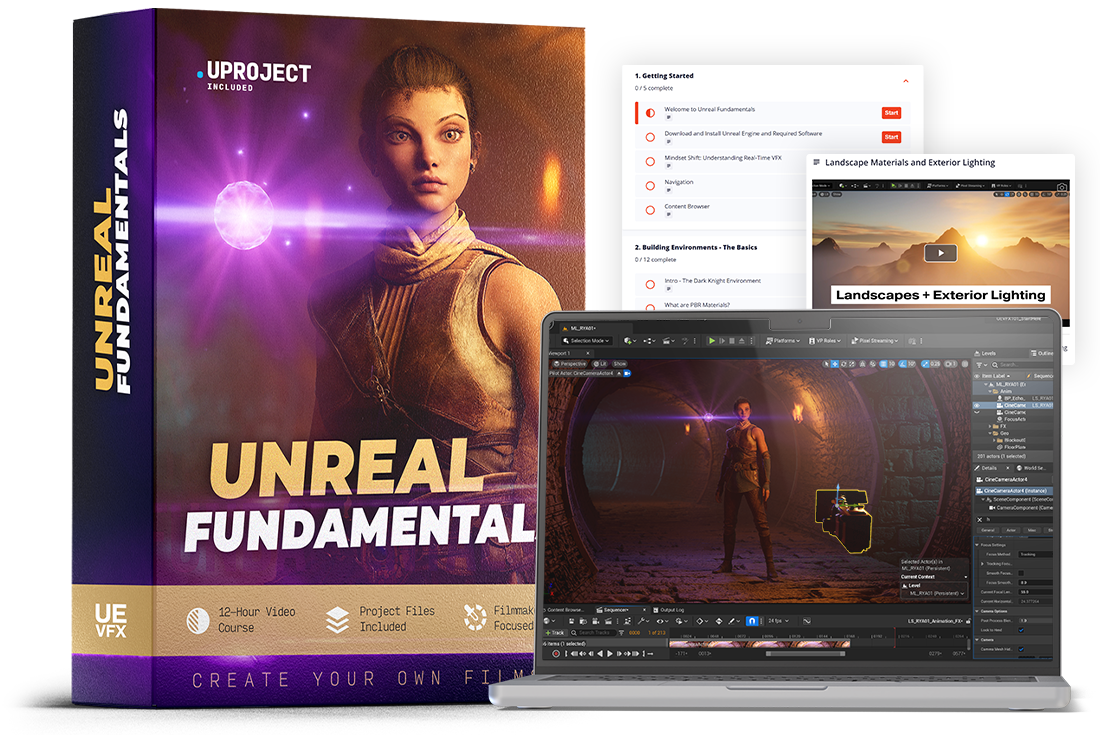
Task: Expand the Focus Settings section in Details
Action: pyautogui.click(x=977, y=545)
